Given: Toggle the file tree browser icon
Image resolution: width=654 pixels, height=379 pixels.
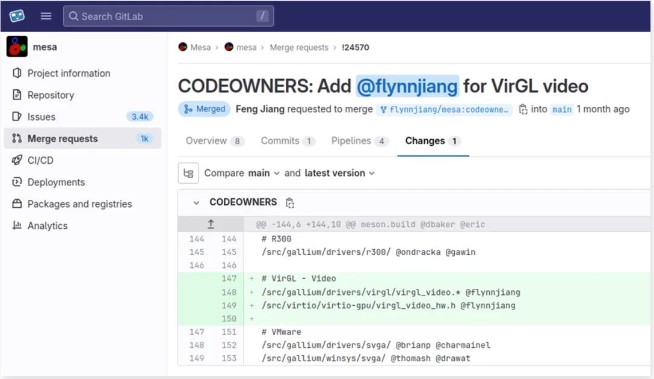Looking at the screenshot, I should (x=188, y=173).
